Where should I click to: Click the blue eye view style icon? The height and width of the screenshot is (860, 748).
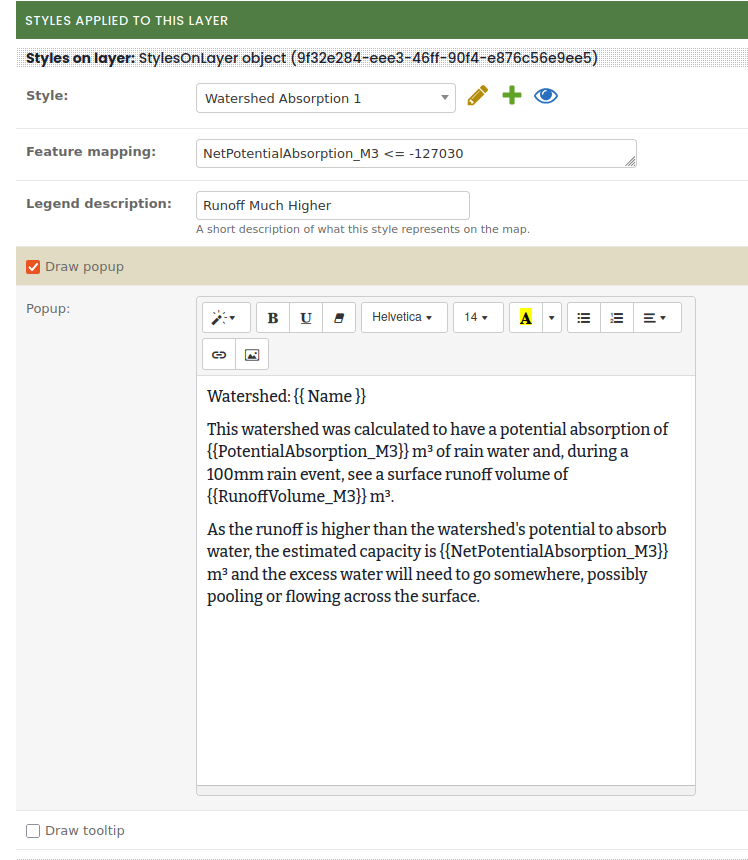pos(545,97)
